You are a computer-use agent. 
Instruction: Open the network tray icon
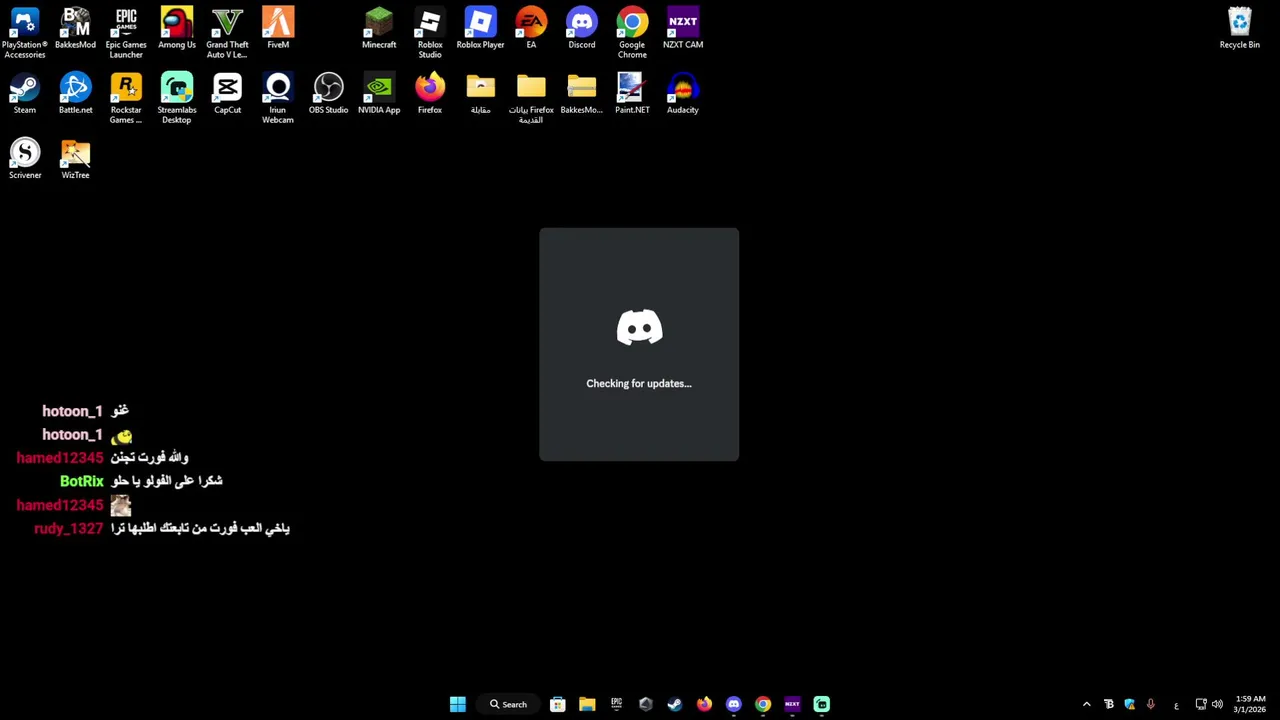(1201, 704)
